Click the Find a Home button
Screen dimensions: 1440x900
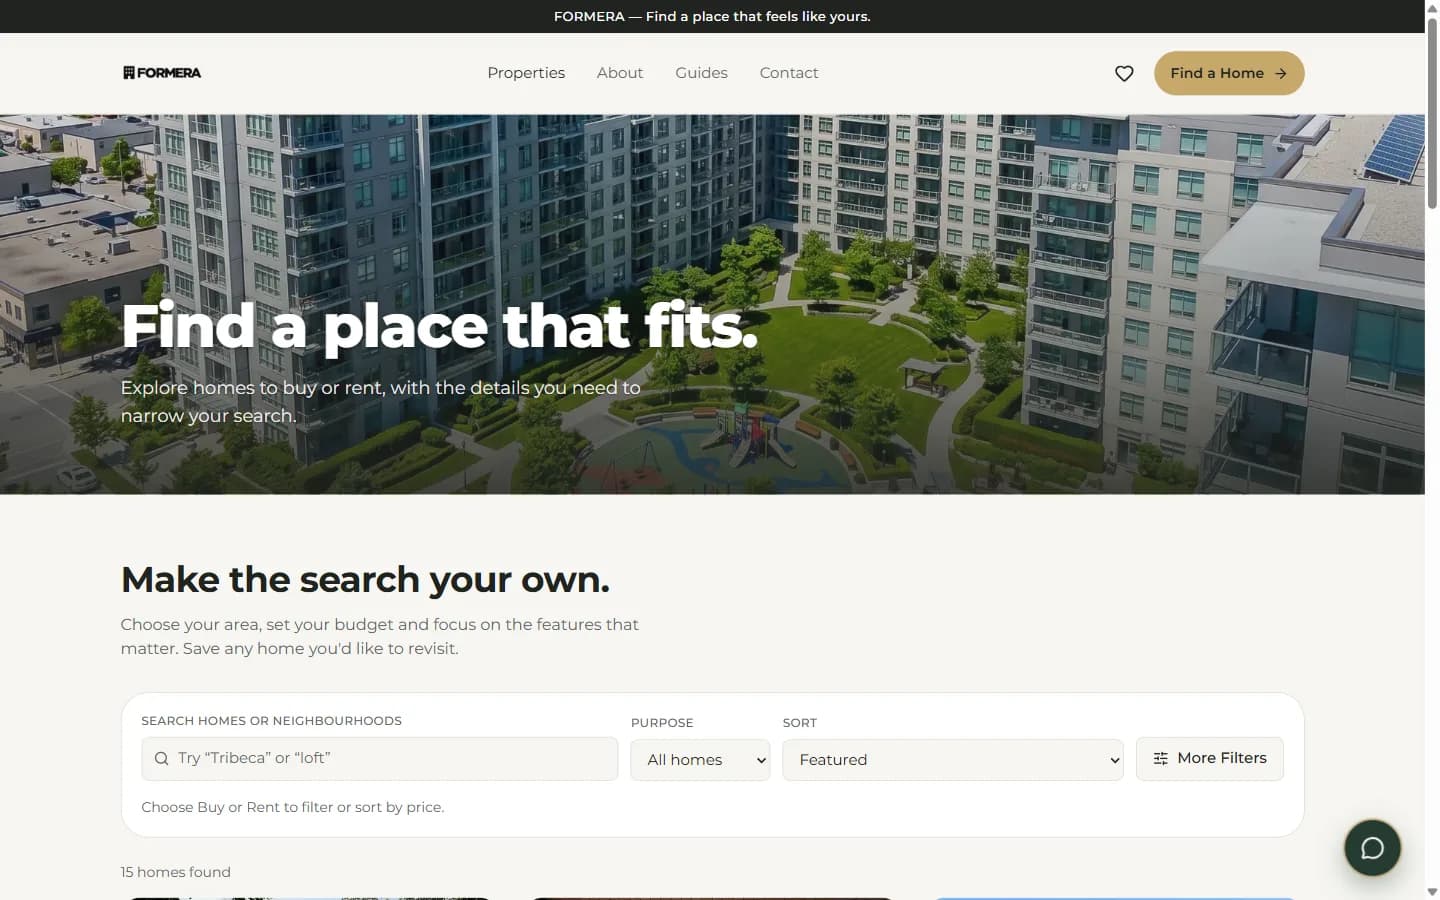(x=1229, y=73)
